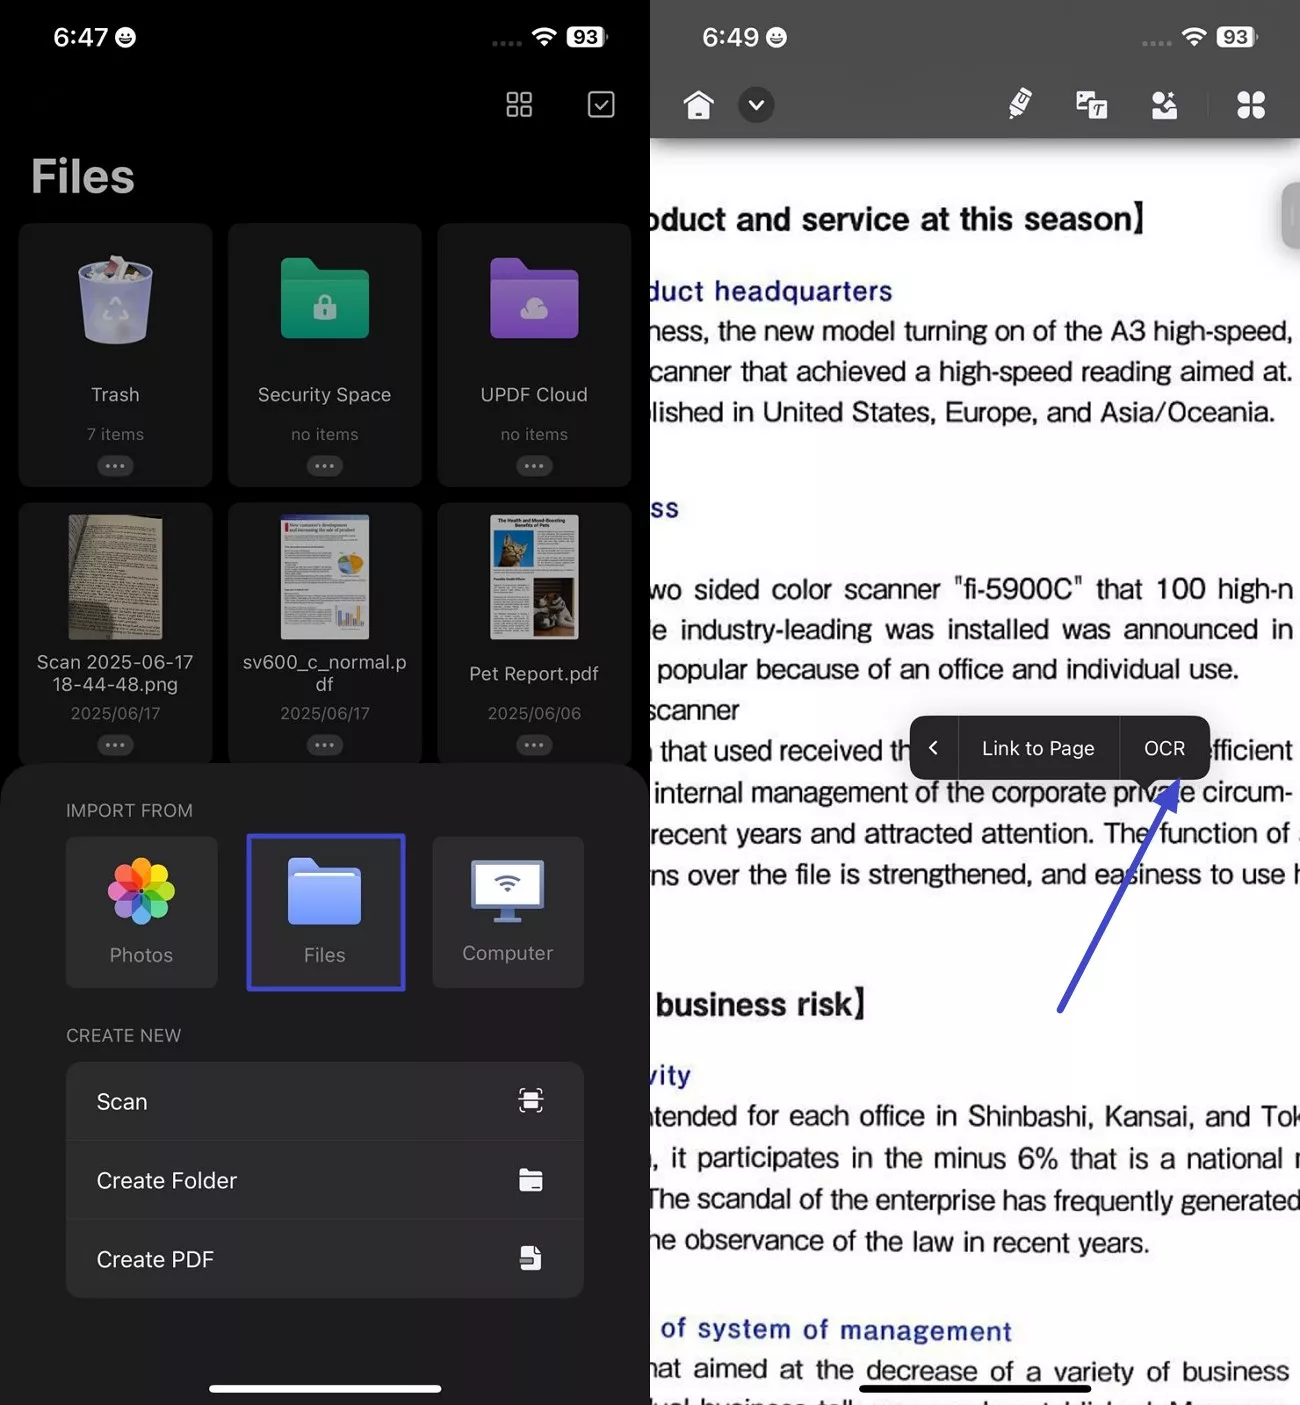Viewport: 1300px width, 1405px height.
Task: Tap the translate text icon
Action: [x=1091, y=104]
